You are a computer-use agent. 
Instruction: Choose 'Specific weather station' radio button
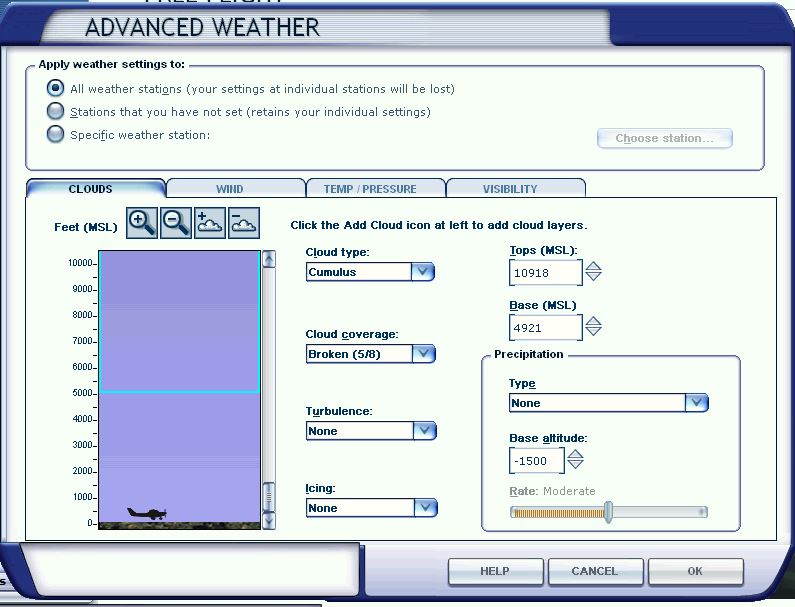tap(55, 134)
